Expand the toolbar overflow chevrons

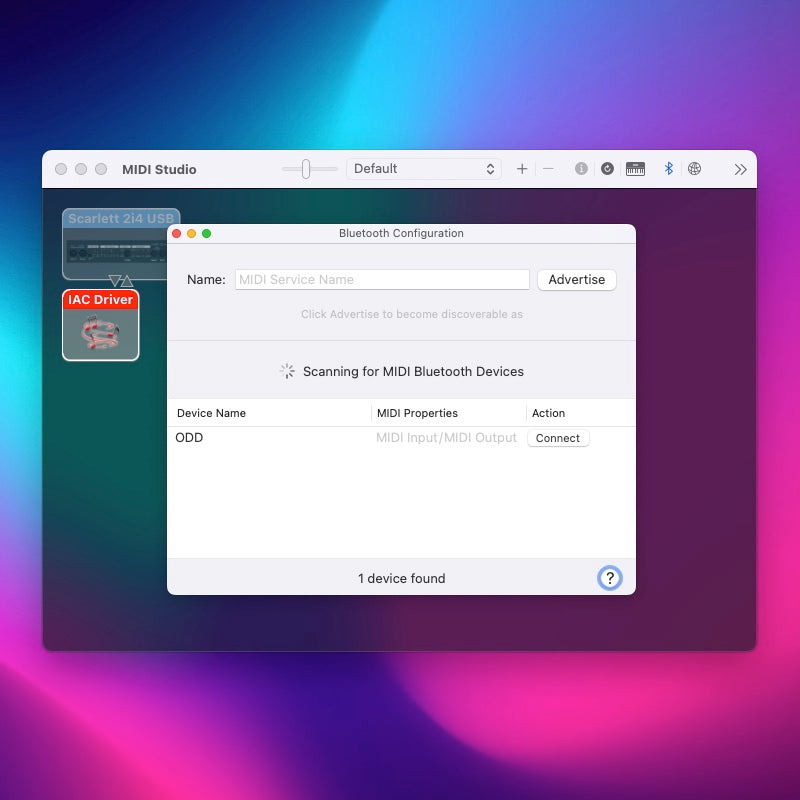click(740, 169)
